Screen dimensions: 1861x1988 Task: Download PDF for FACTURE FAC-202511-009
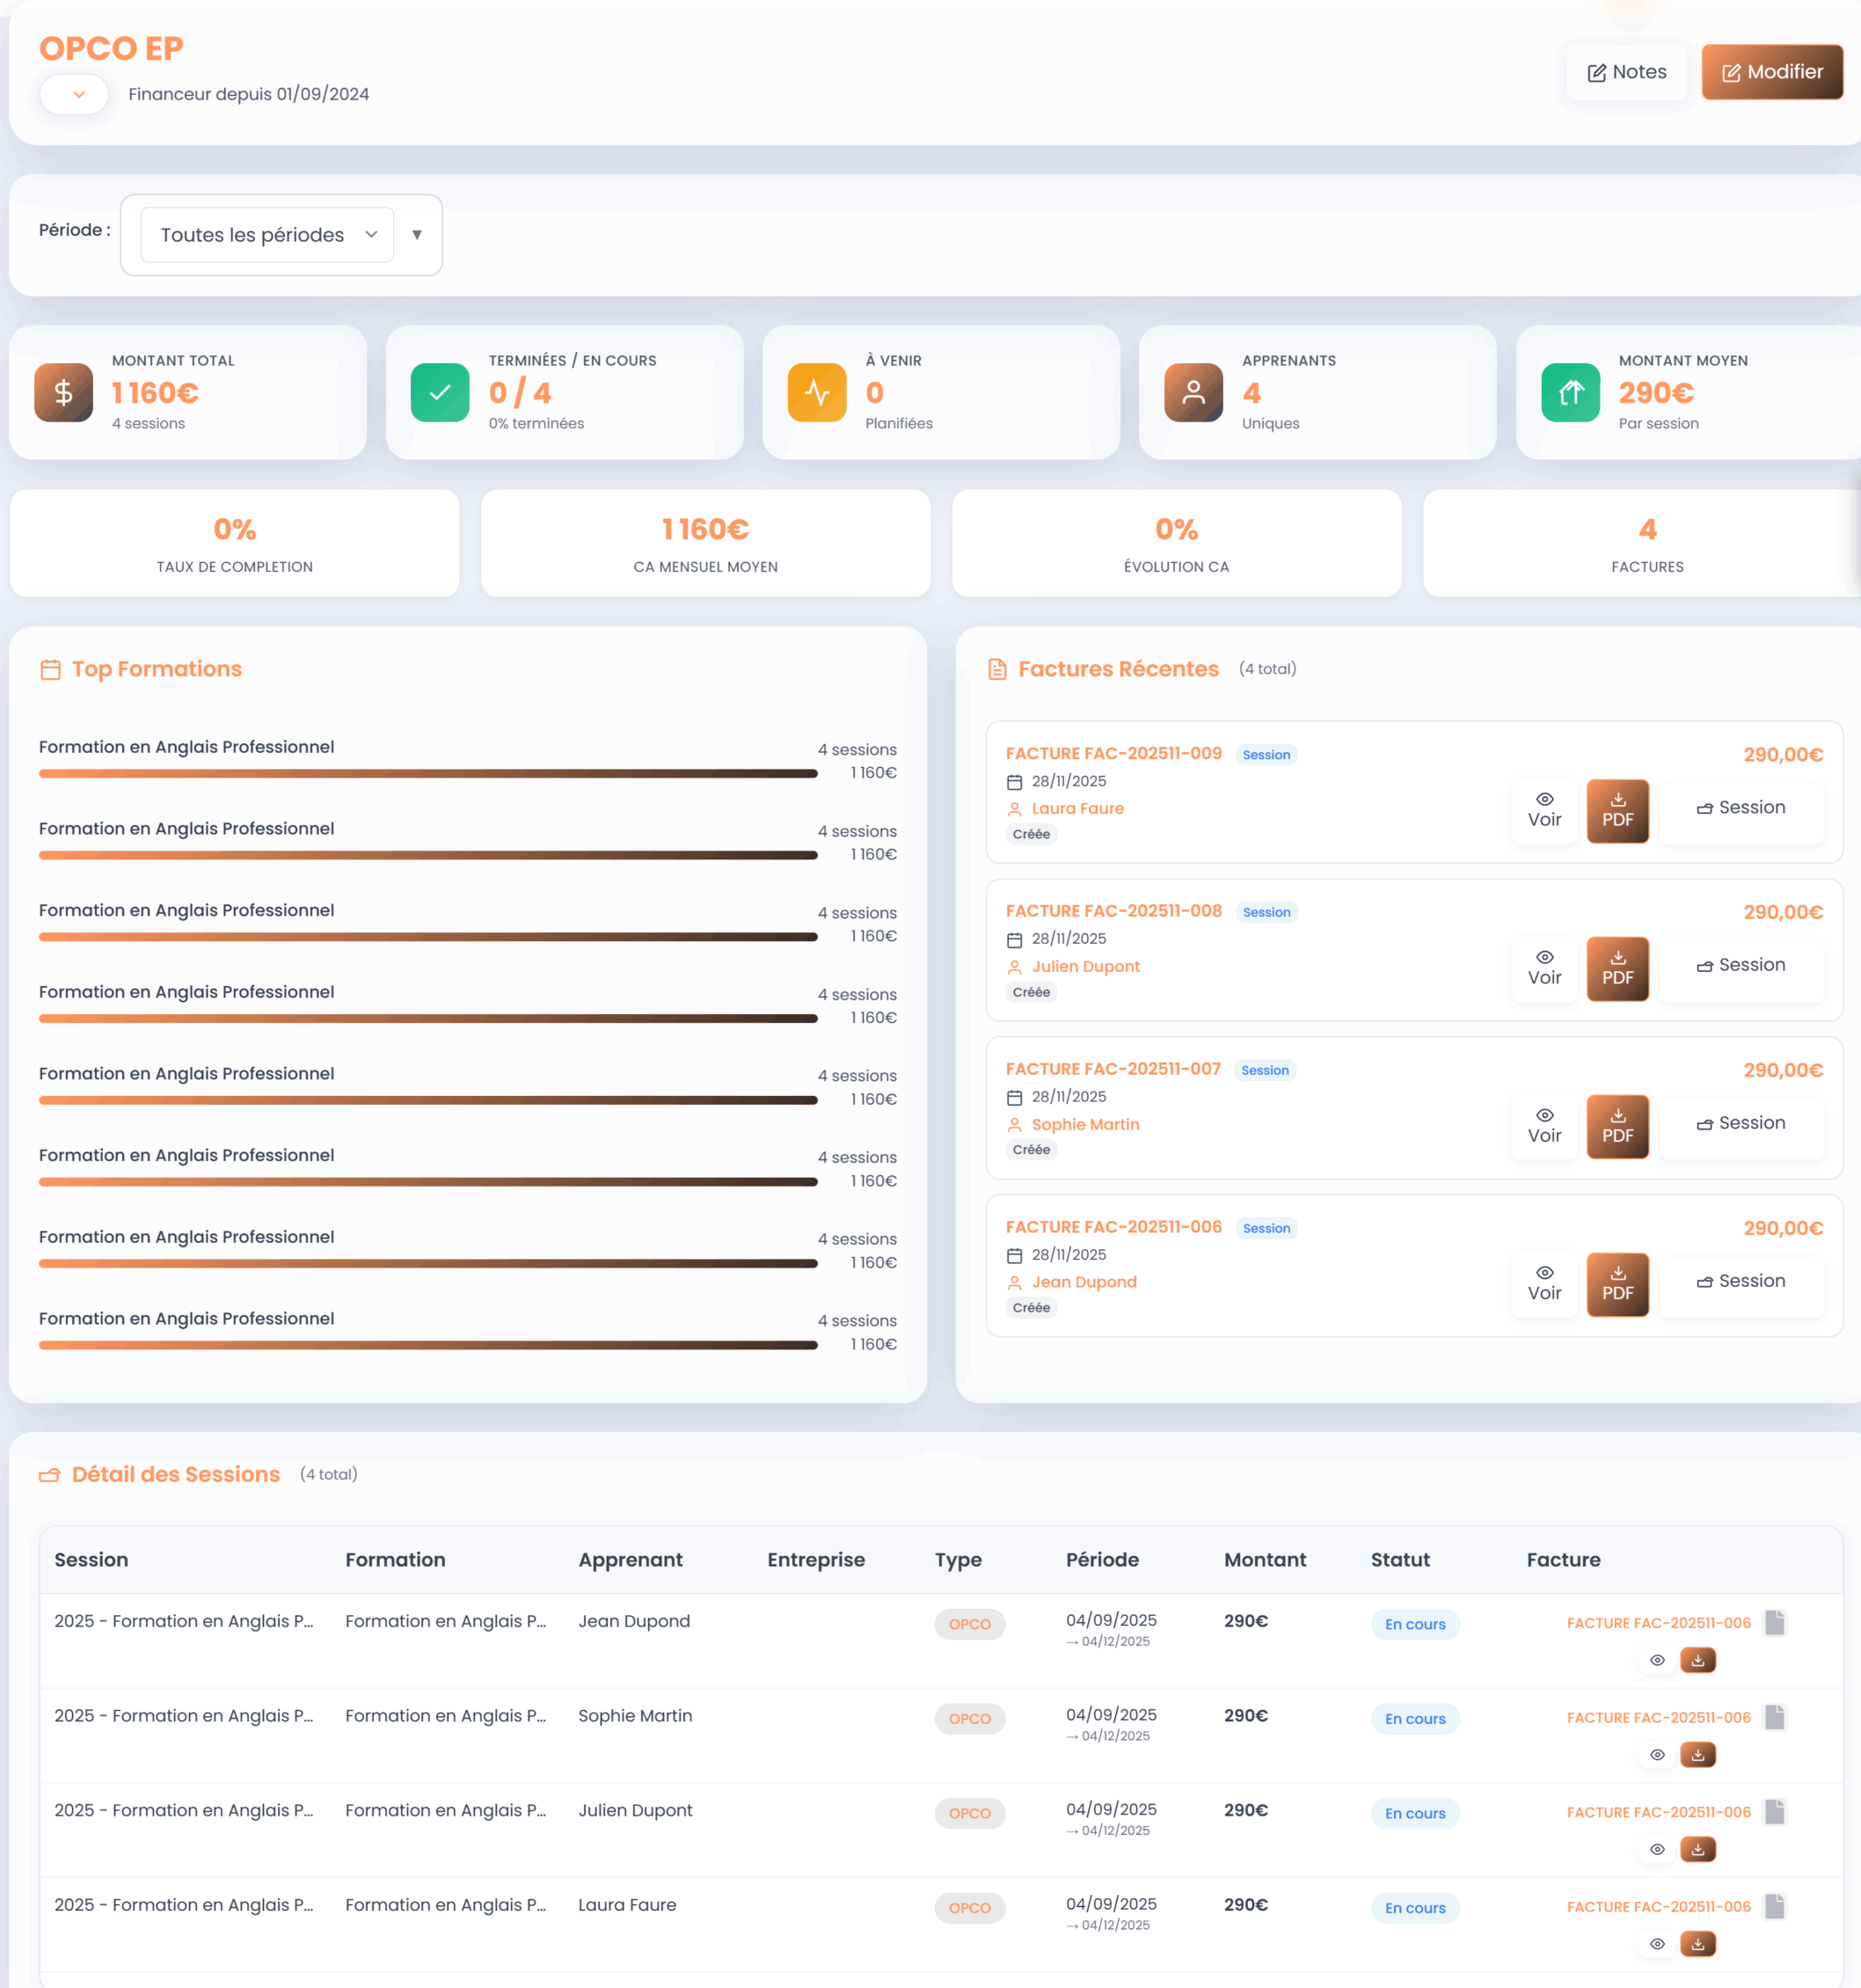point(1617,811)
